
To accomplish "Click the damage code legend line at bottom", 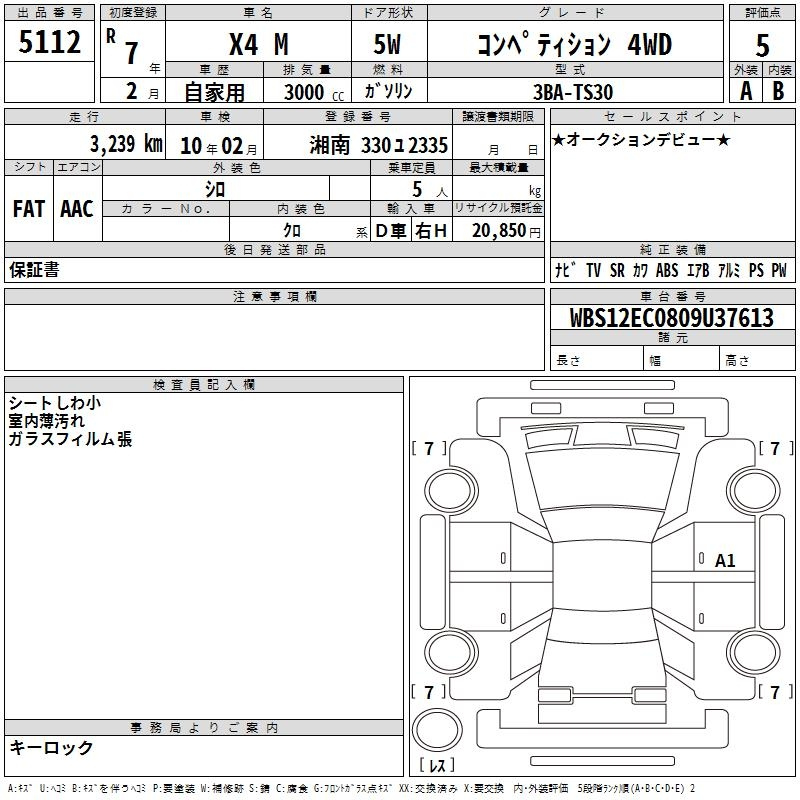I will [x=351, y=788].
